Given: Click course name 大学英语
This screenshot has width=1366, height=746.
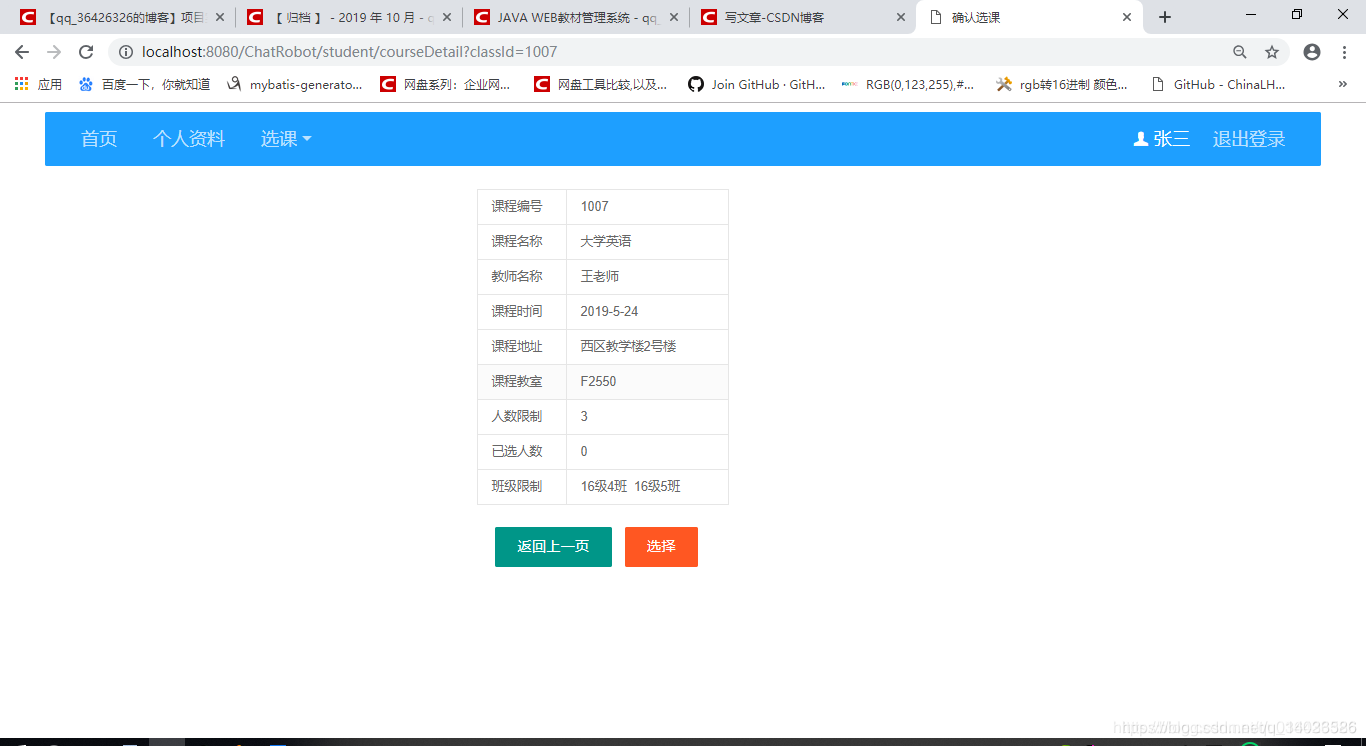Looking at the screenshot, I should pos(606,242).
